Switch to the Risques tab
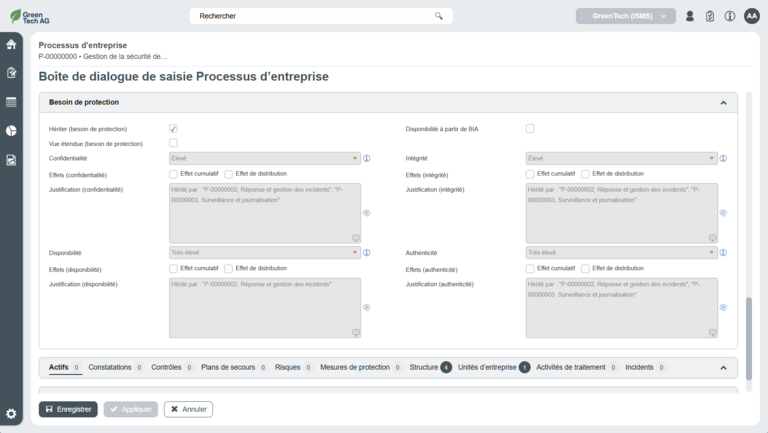The image size is (768, 433). pyautogui.click(x=287, y=368)
